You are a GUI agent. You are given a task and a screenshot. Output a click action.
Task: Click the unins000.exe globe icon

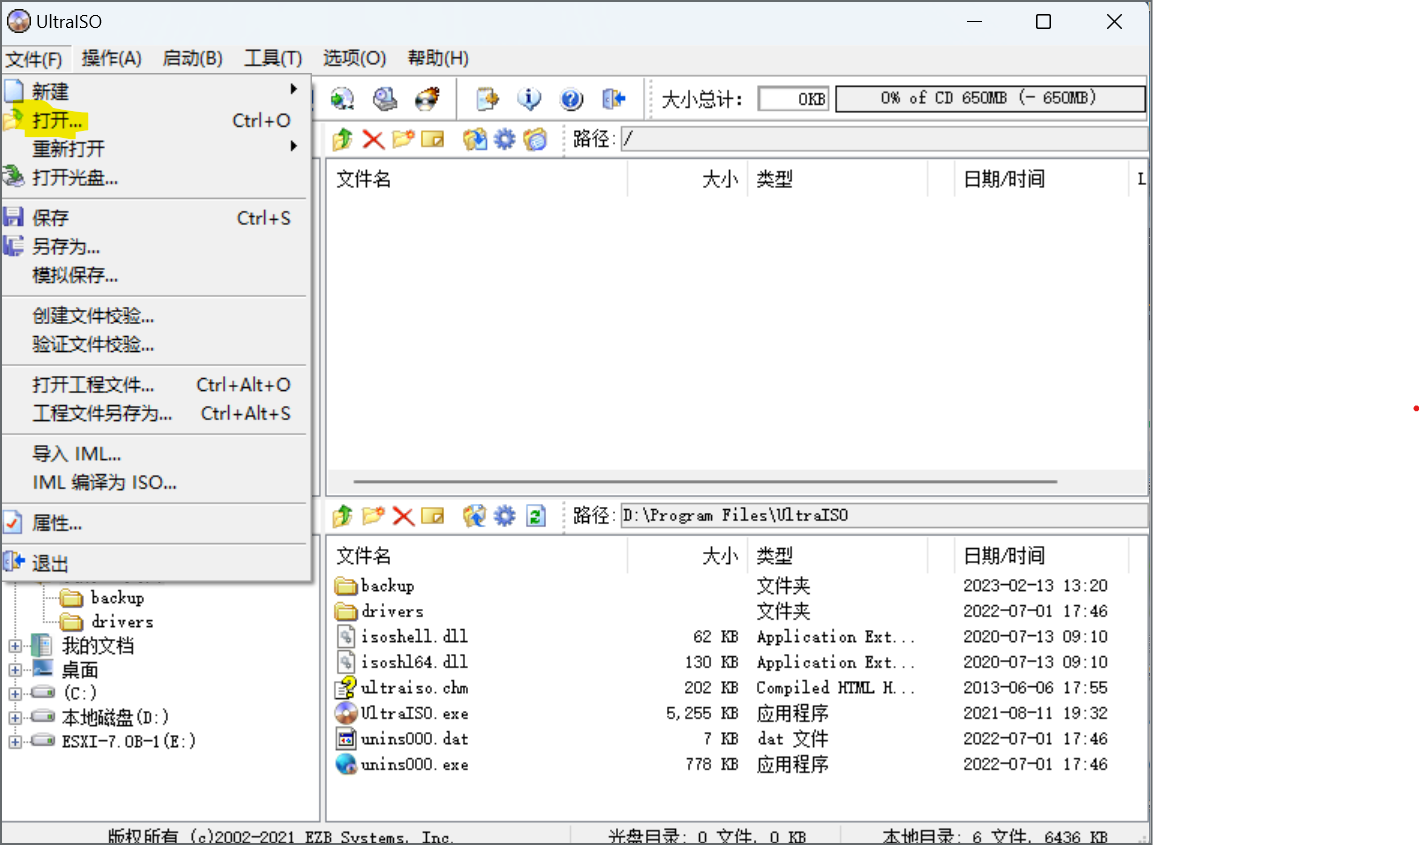point(346,764)
